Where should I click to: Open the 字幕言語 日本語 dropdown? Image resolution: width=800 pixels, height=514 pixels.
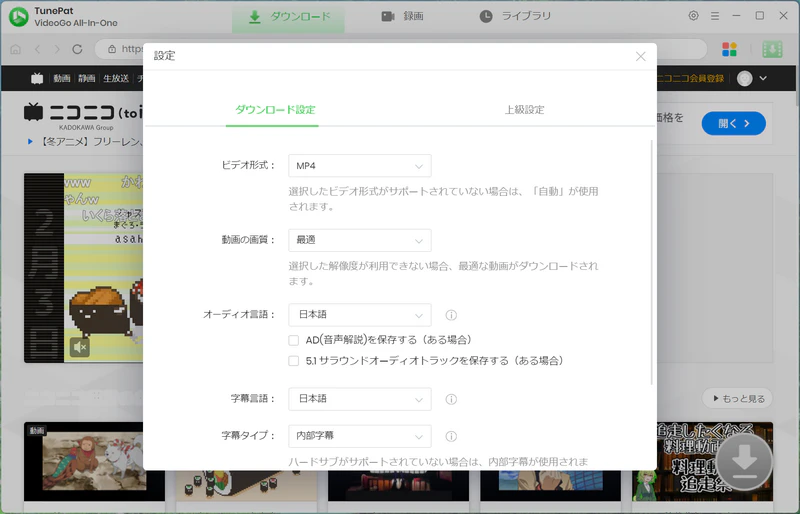point(360,399)
